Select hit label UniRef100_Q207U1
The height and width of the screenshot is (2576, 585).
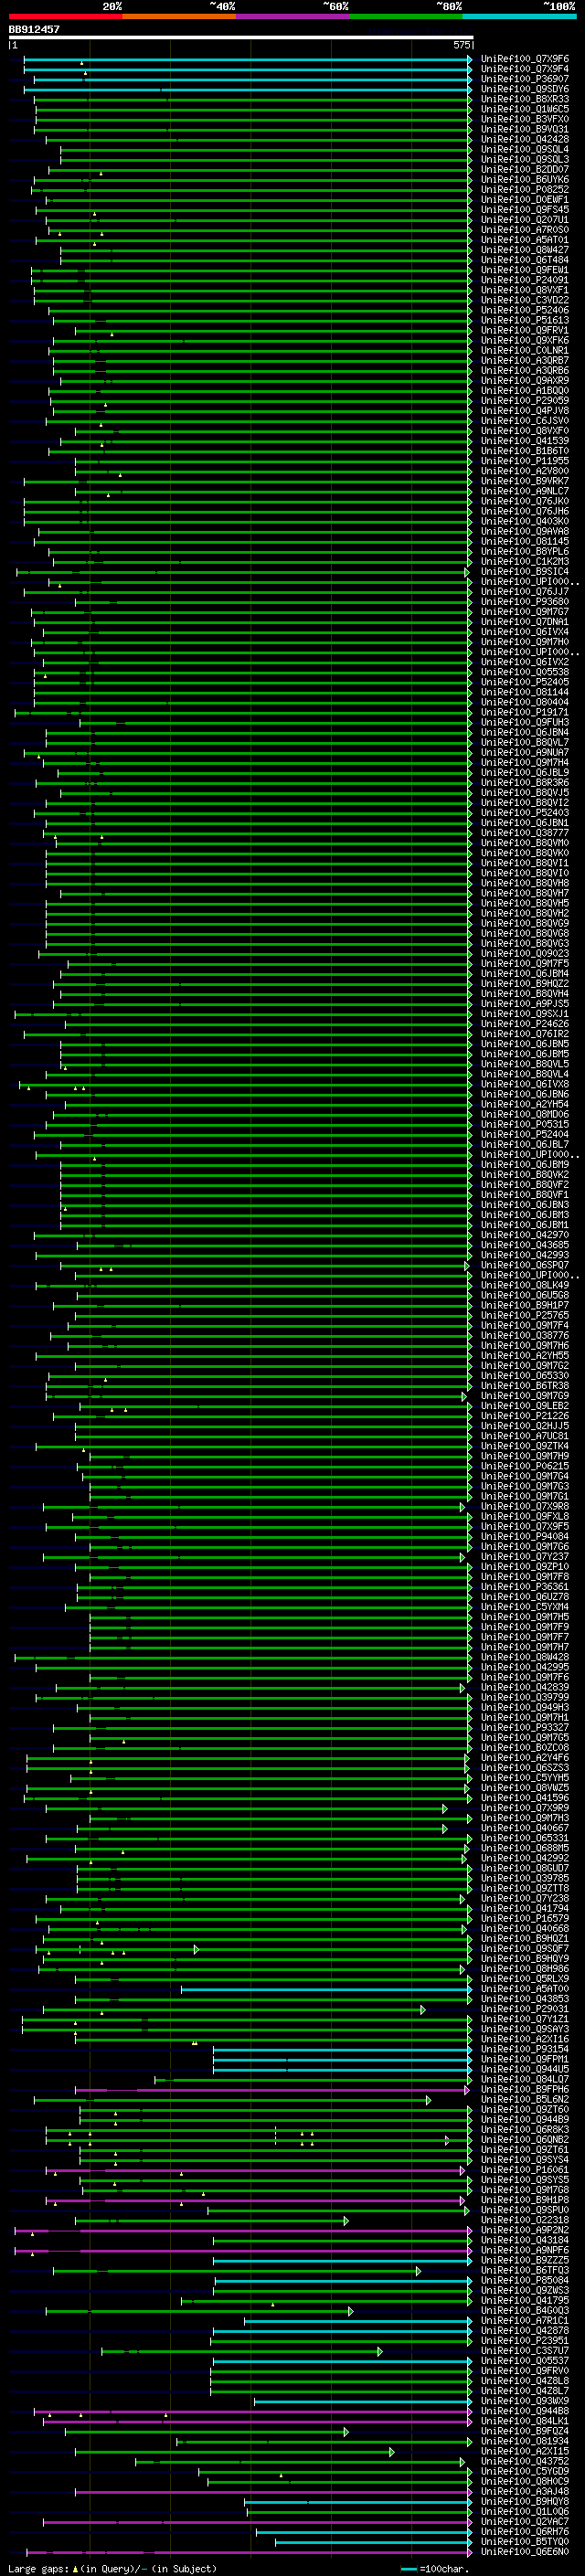point(525,220)
